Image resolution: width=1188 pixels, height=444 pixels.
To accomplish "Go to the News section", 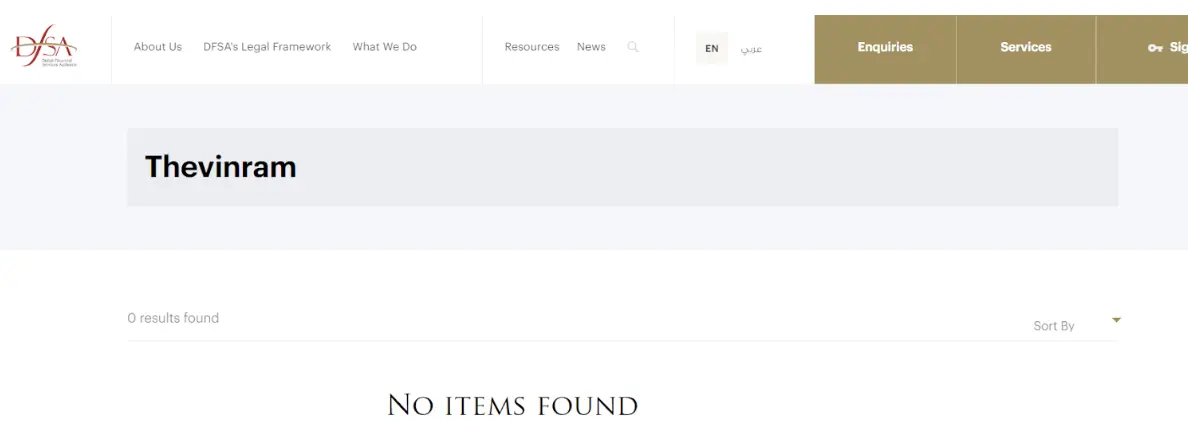I will coord(591,47).
